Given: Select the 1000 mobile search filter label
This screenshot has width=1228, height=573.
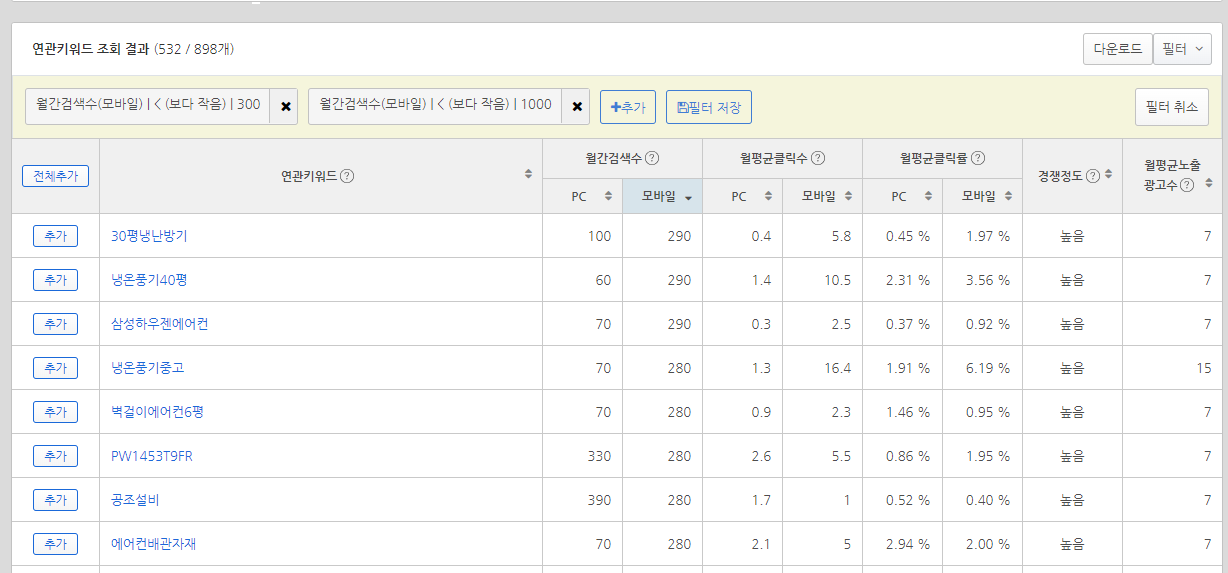Looking at the screenshot, I should pos(435,106).
